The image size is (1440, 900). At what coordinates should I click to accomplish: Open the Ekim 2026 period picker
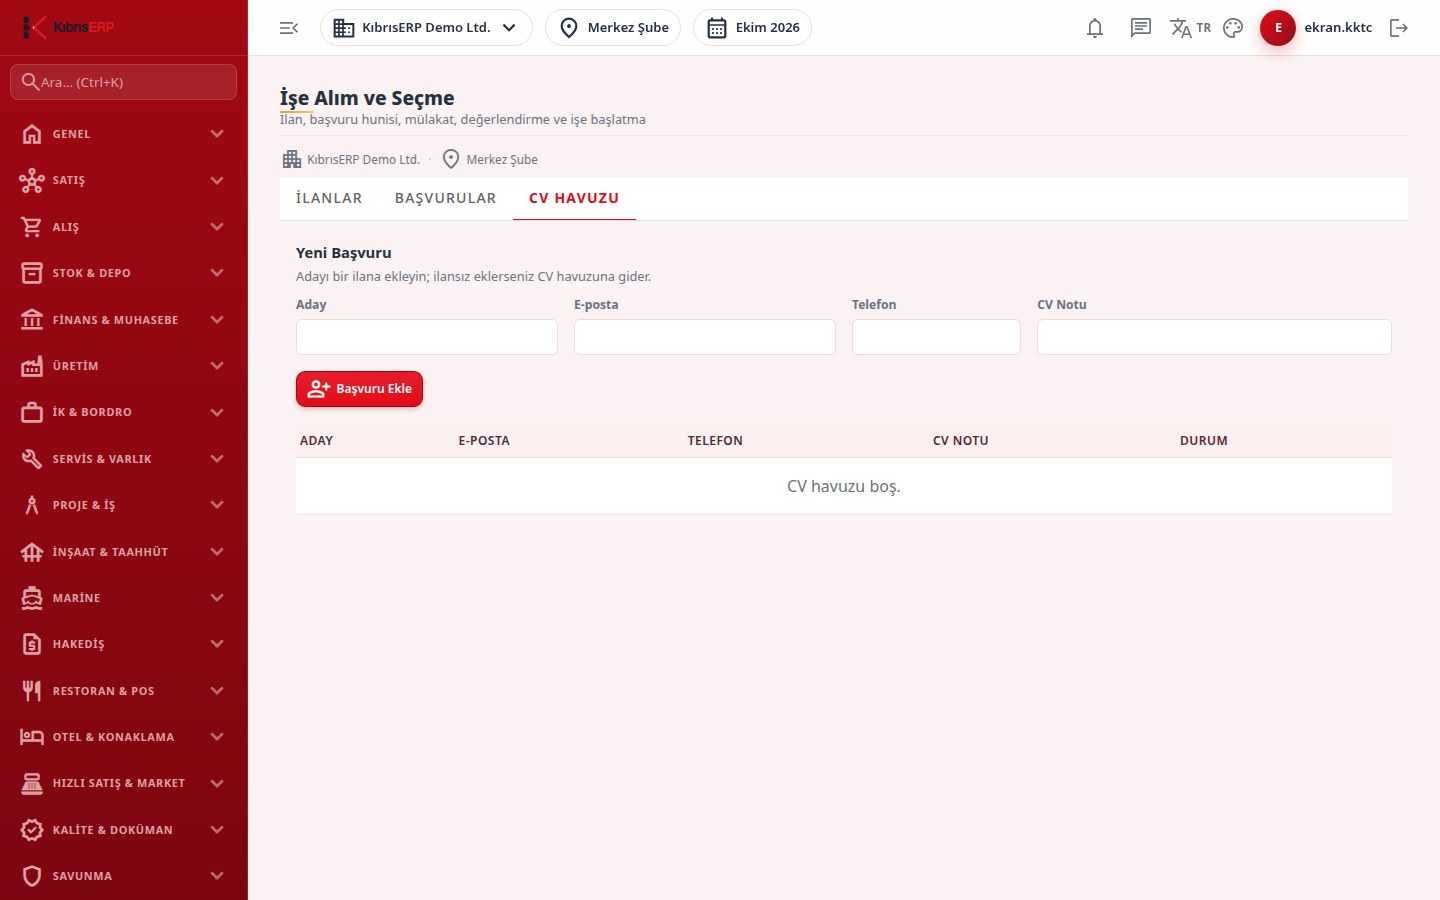[752, 28]
